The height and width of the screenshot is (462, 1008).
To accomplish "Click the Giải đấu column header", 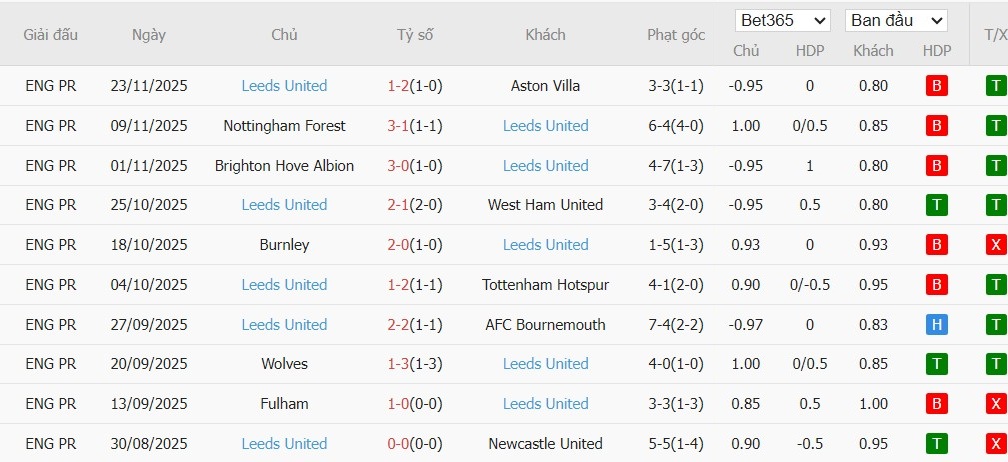I will 51,35.
